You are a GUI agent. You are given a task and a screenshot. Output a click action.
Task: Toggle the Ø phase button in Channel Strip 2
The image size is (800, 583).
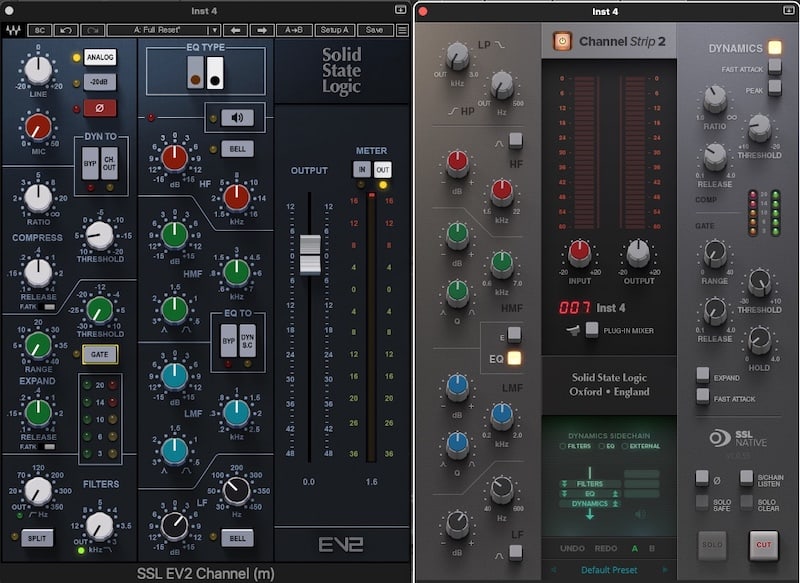pos(702,478)
